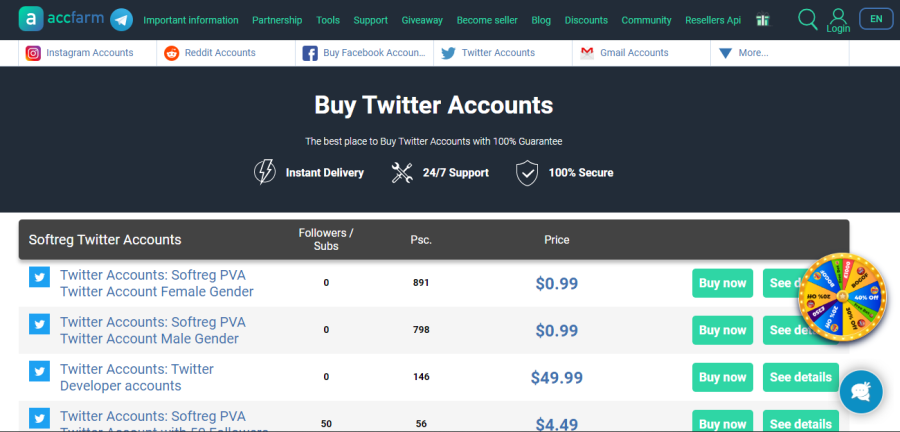The height and width of the screenshot is (432, 900).
Task: Expand the More categories dropdown
Action: click(x=743, y=53)
